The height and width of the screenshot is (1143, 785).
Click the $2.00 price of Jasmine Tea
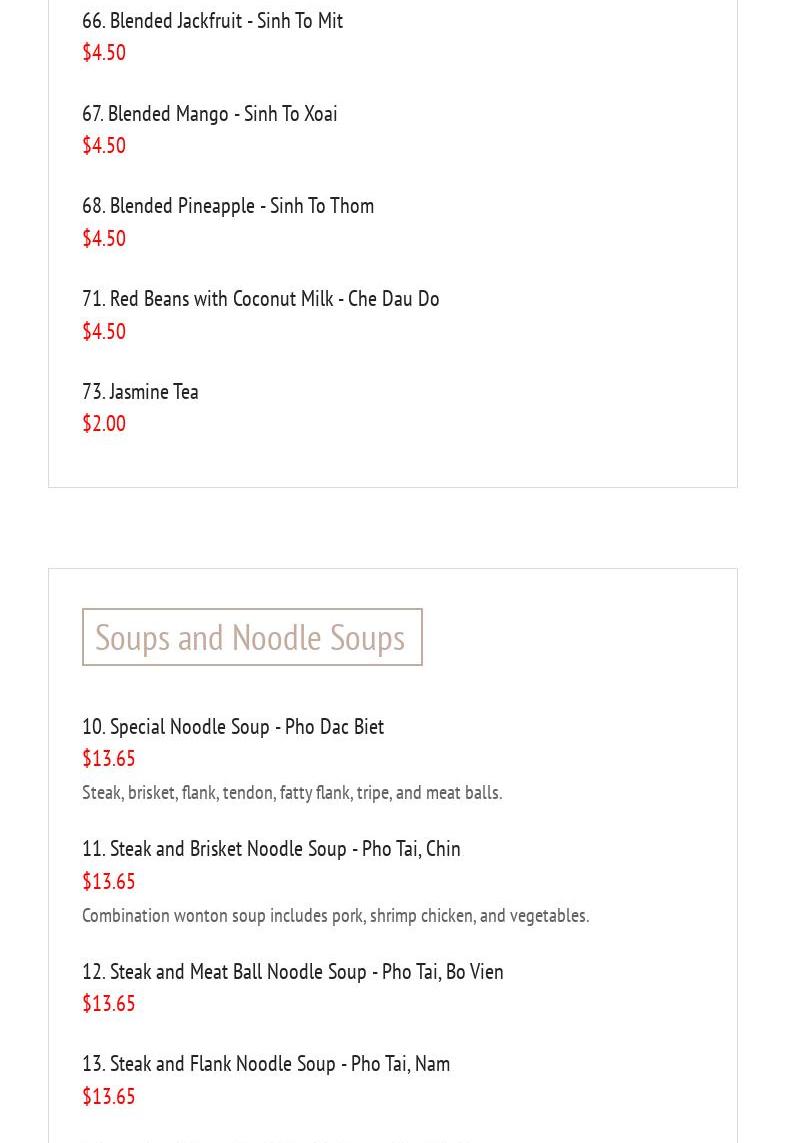click(x=104, y=424)
